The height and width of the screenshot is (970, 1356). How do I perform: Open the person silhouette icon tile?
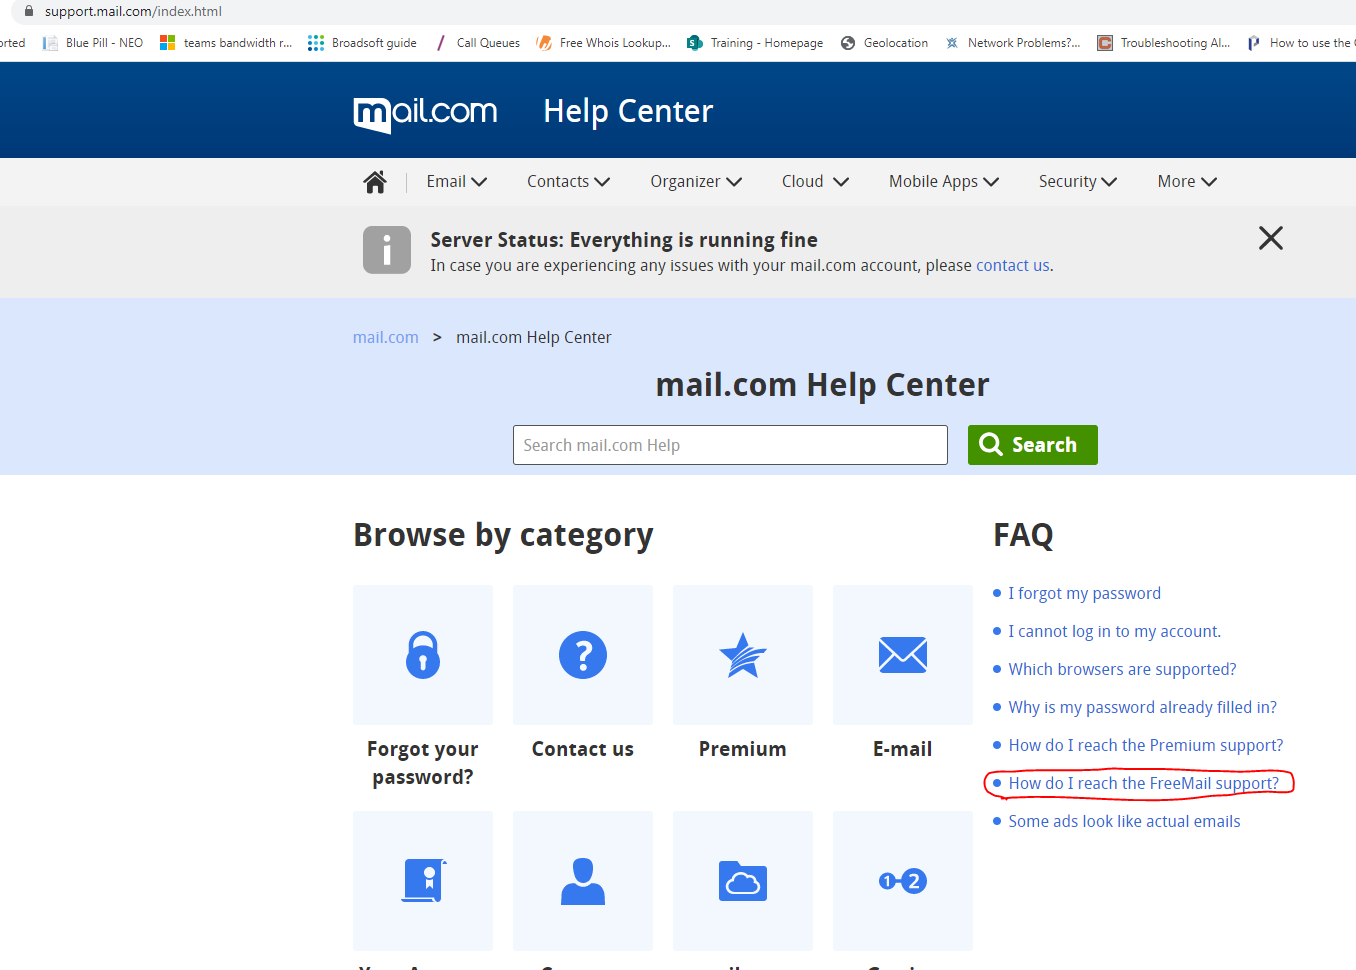pyautogui.click(x=583, y=881)
